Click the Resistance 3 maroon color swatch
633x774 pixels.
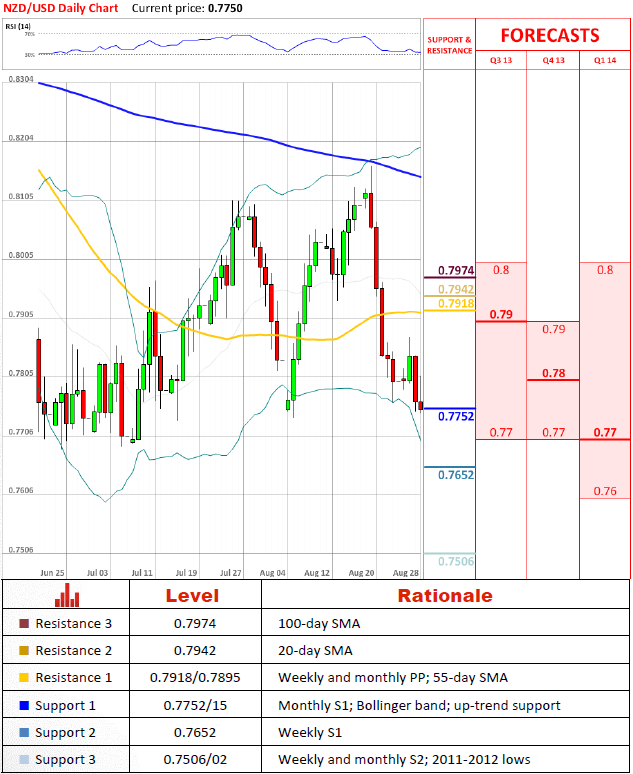24,623
